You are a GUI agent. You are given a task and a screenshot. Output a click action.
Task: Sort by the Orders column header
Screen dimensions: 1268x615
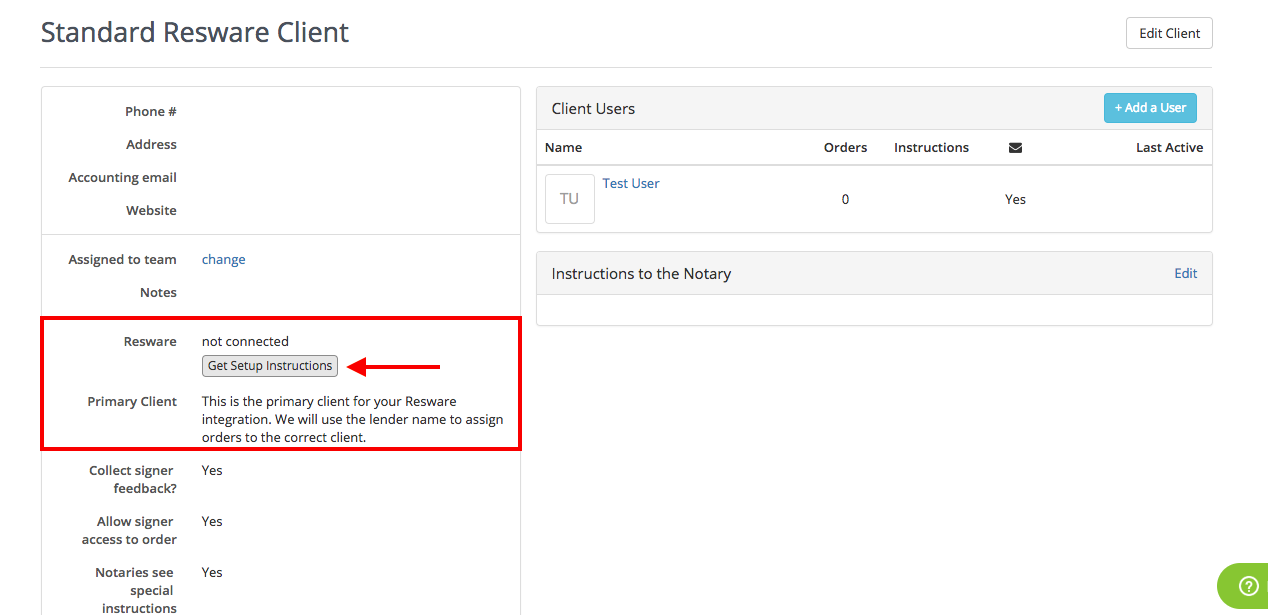845,147
